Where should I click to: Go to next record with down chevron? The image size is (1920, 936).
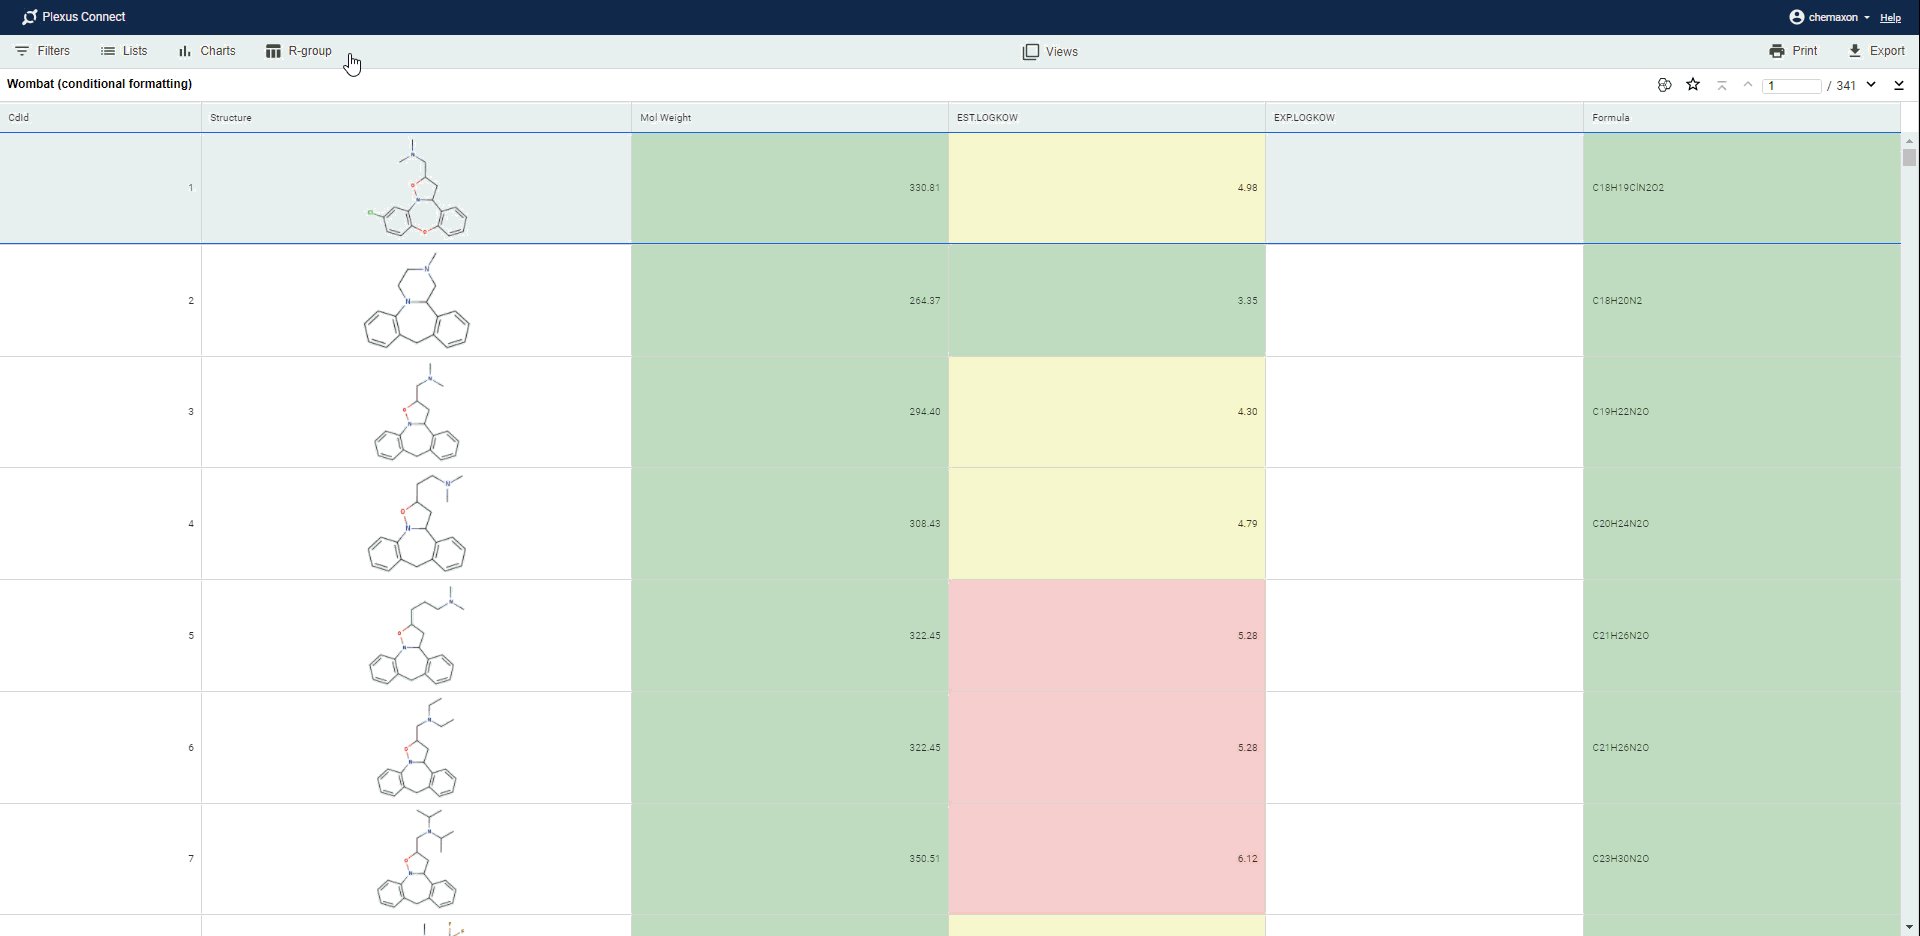pos(1871,85)
